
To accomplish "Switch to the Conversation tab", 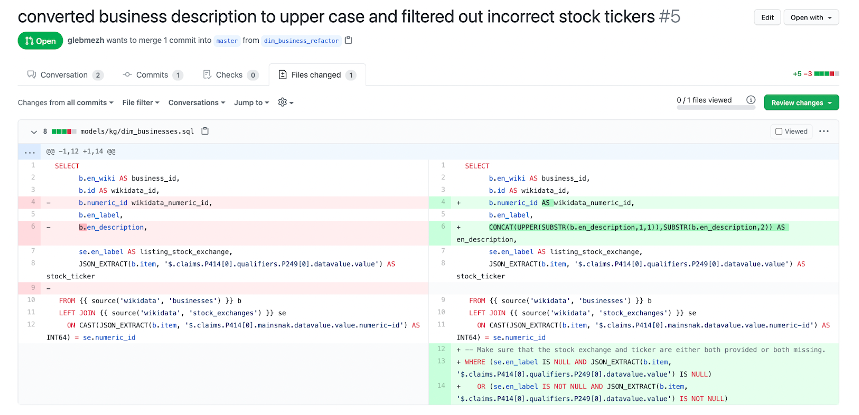I will point(64,75).
